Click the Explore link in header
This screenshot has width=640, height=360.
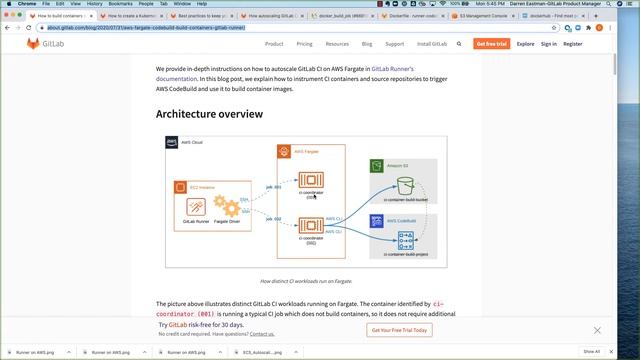pos(525,44)
